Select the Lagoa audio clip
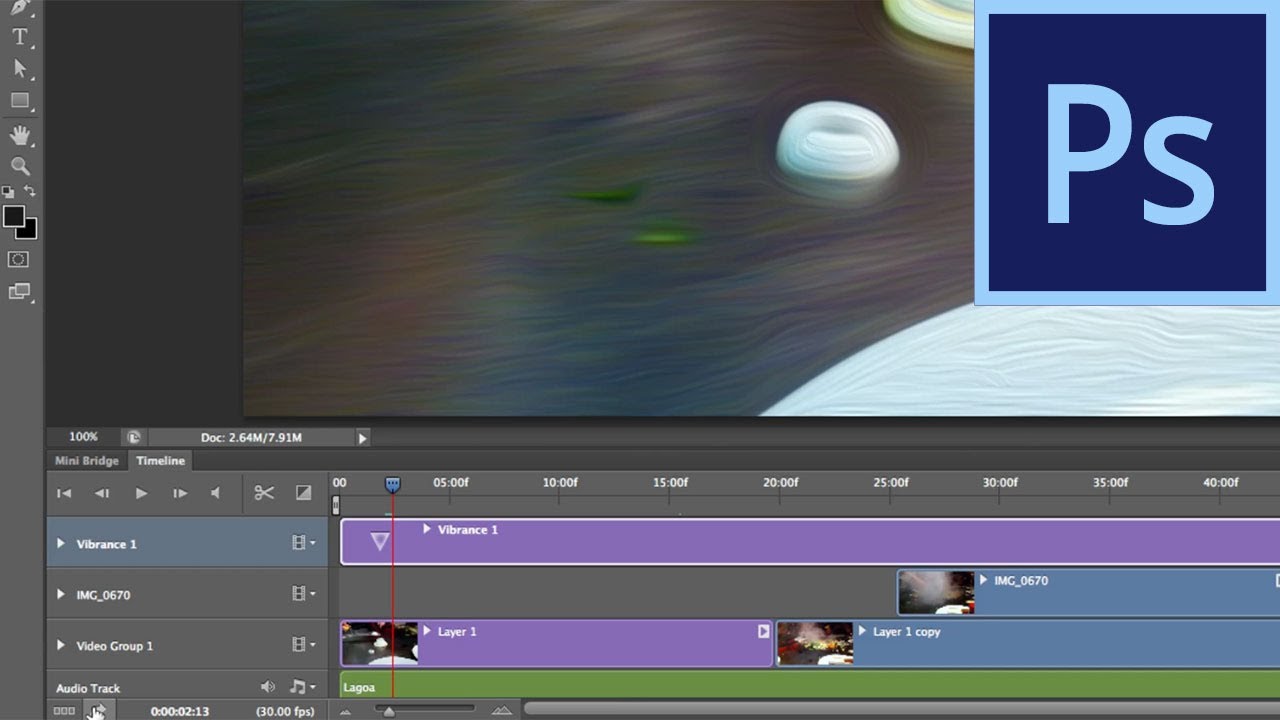The image size is (1280, 720). click(x=810, y=685)
